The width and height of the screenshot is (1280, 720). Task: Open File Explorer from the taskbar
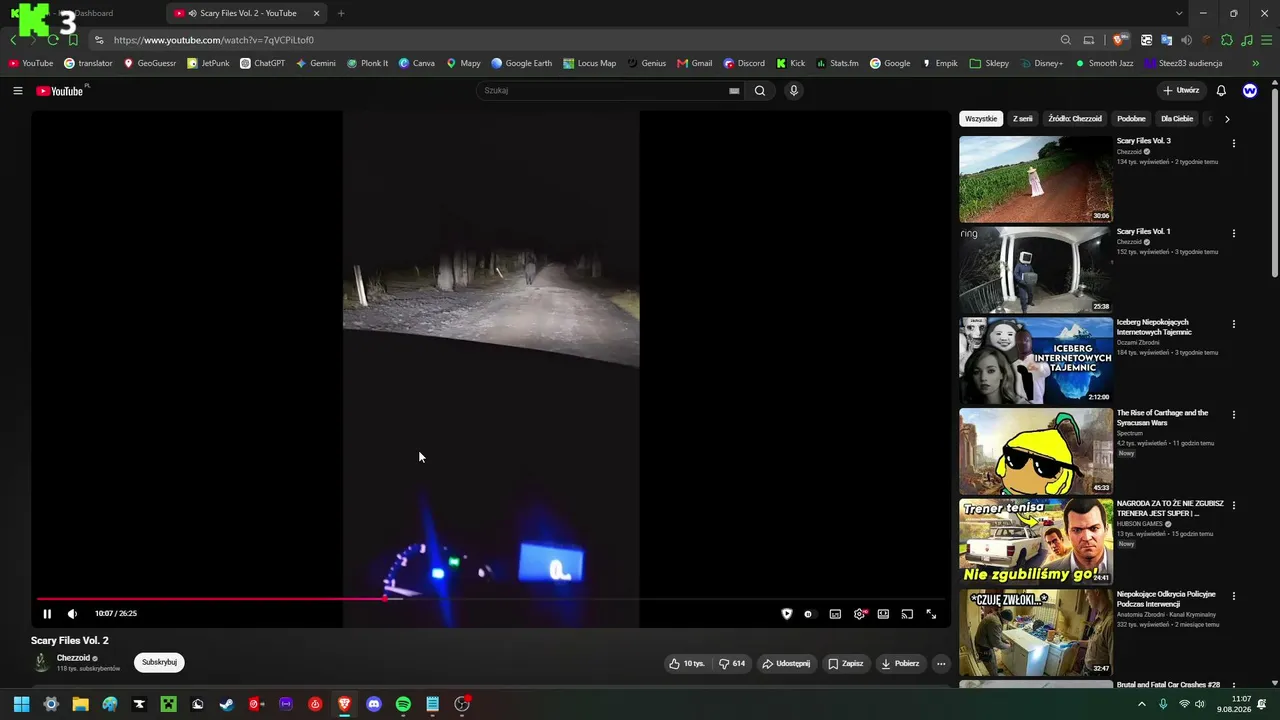(80, 704)
